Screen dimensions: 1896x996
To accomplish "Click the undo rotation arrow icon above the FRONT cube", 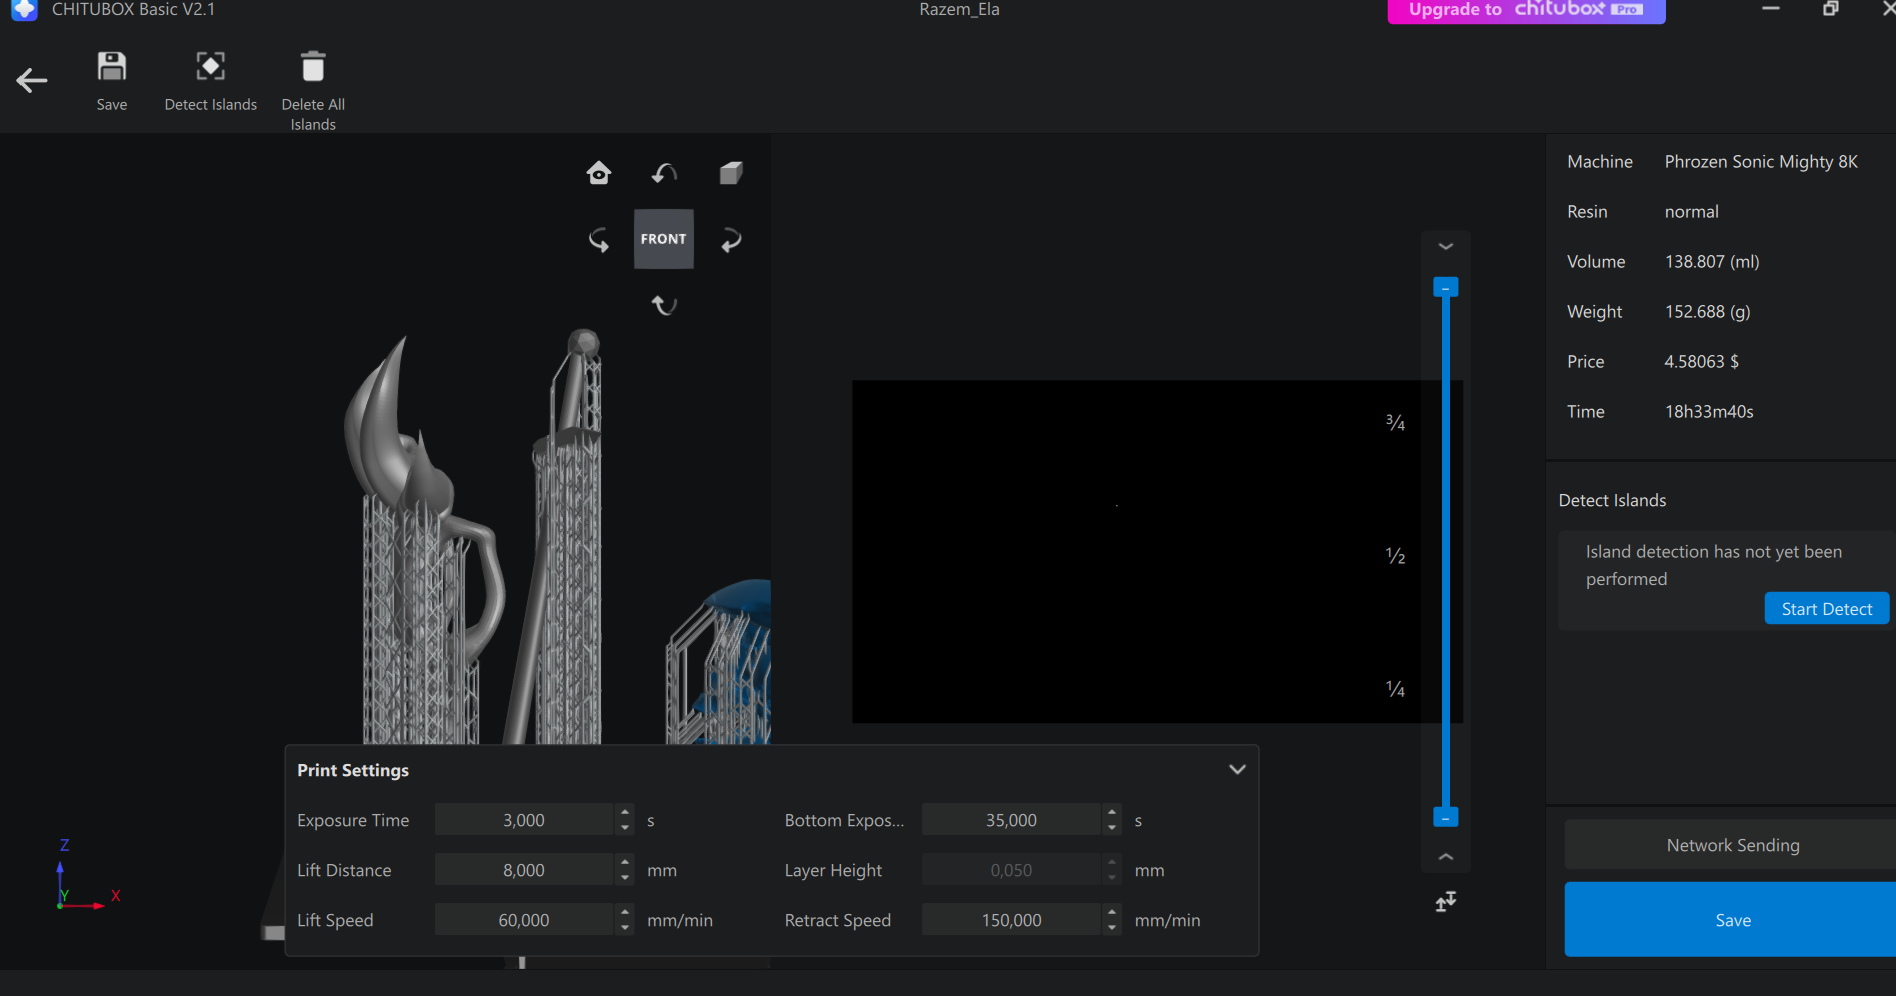I will click(x=664, y=174).
